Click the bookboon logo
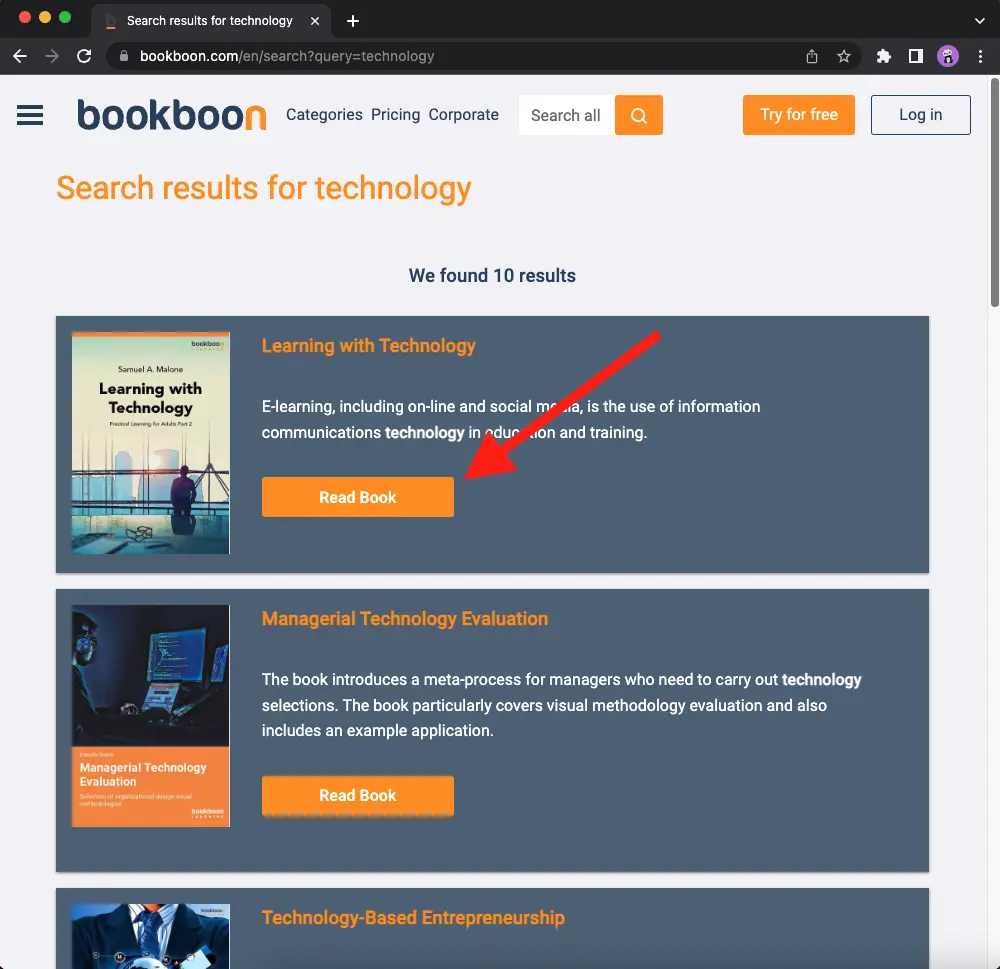The height and width of the screenshot is (969, 1000). click(172, 115)
